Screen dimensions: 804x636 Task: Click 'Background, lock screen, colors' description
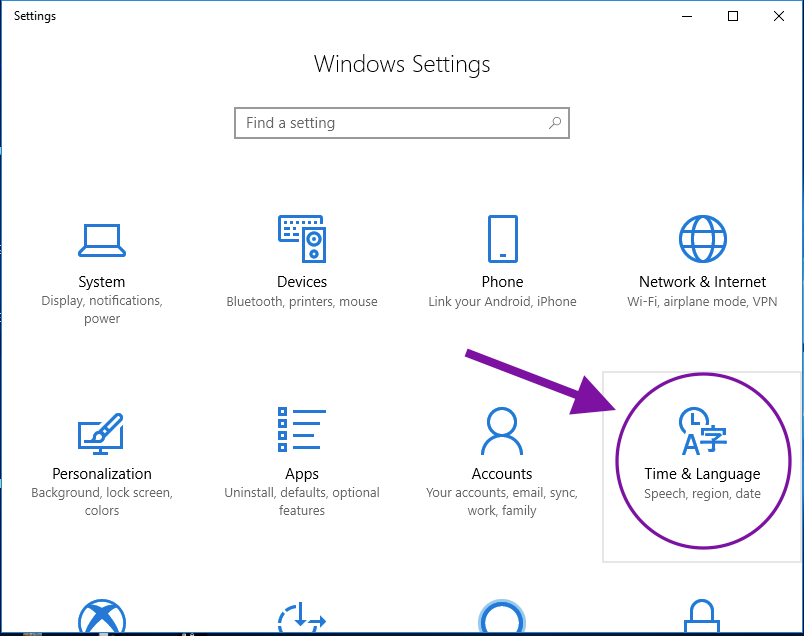102,502
